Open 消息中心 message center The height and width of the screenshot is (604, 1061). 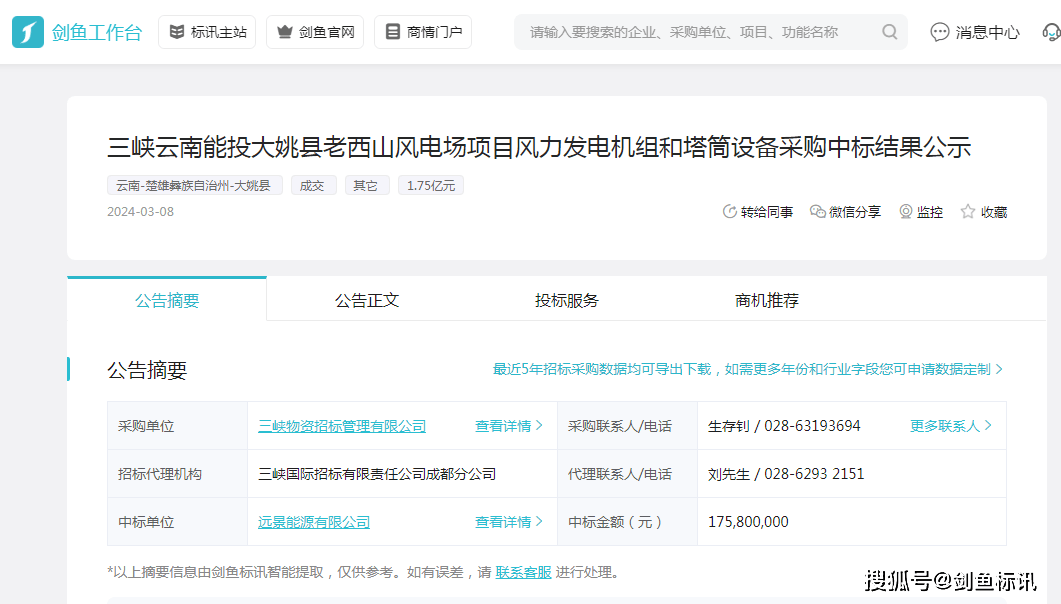pyautogui.click(x=974, y=32)
